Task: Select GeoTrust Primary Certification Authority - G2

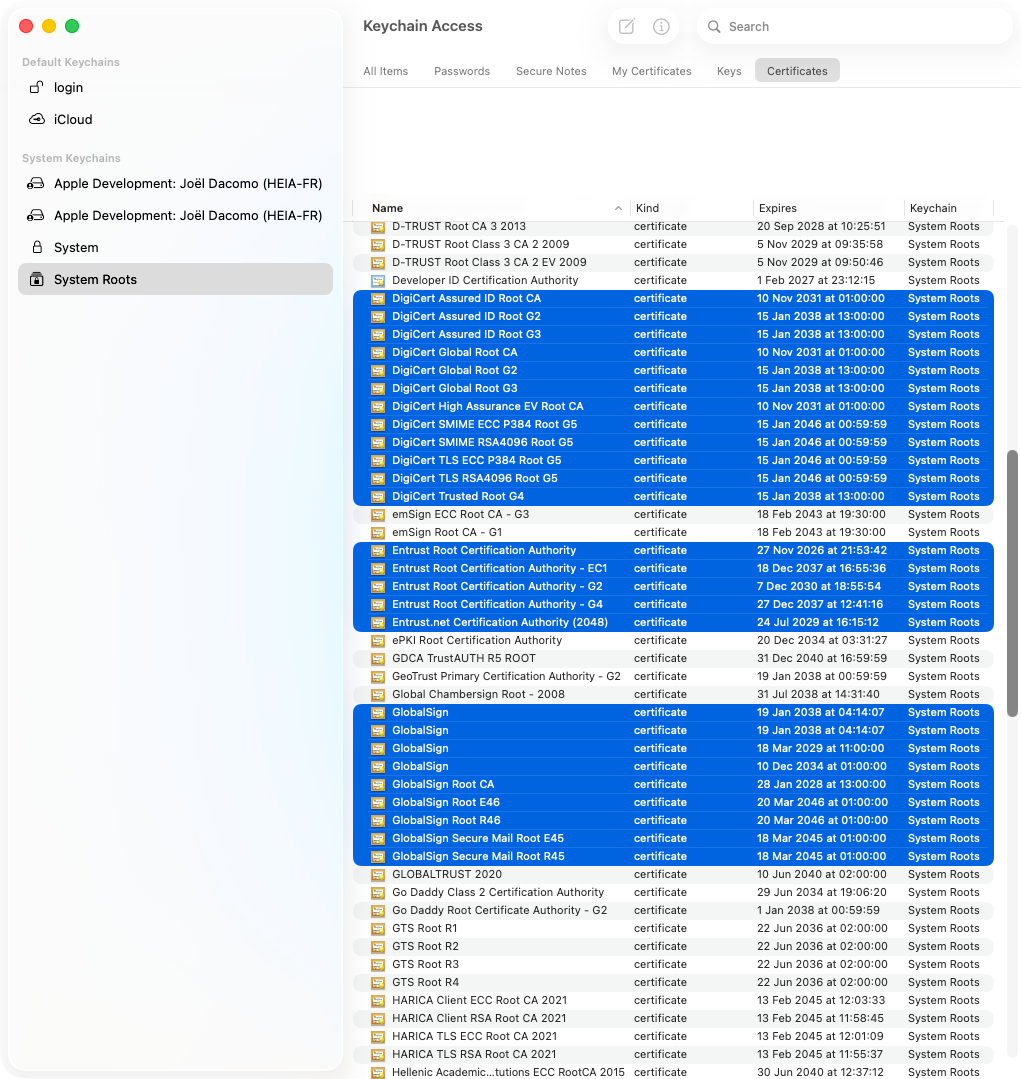Action: 673,676
